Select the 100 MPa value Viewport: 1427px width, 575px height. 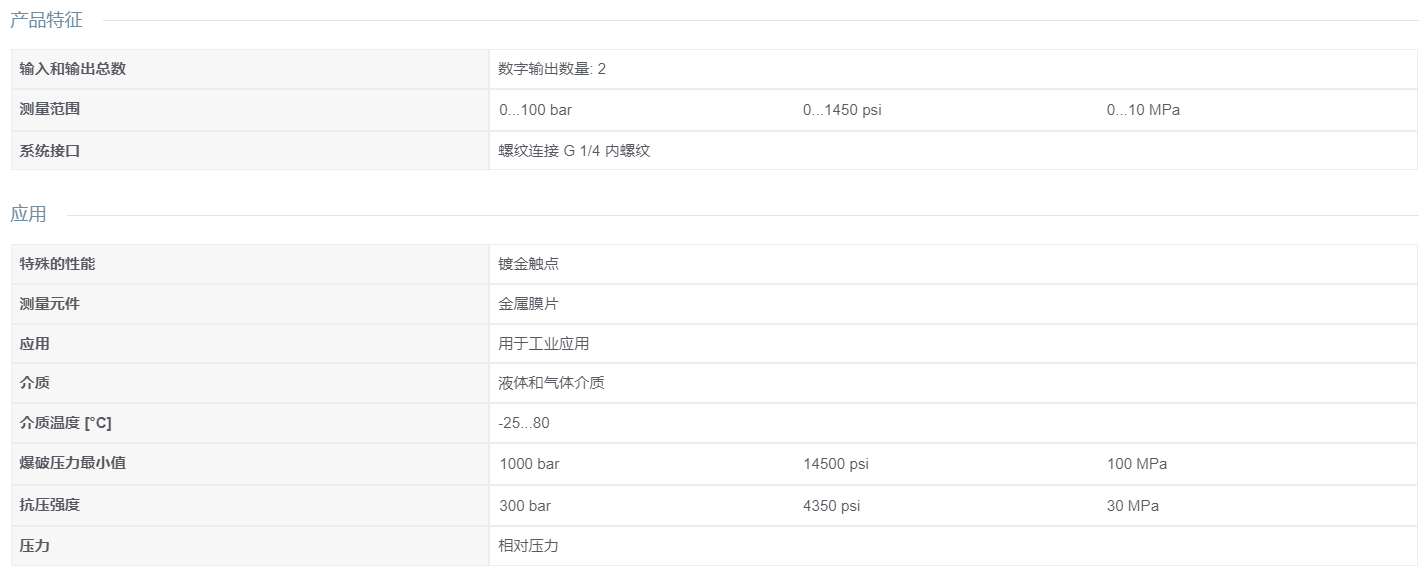coord(1137,464)
